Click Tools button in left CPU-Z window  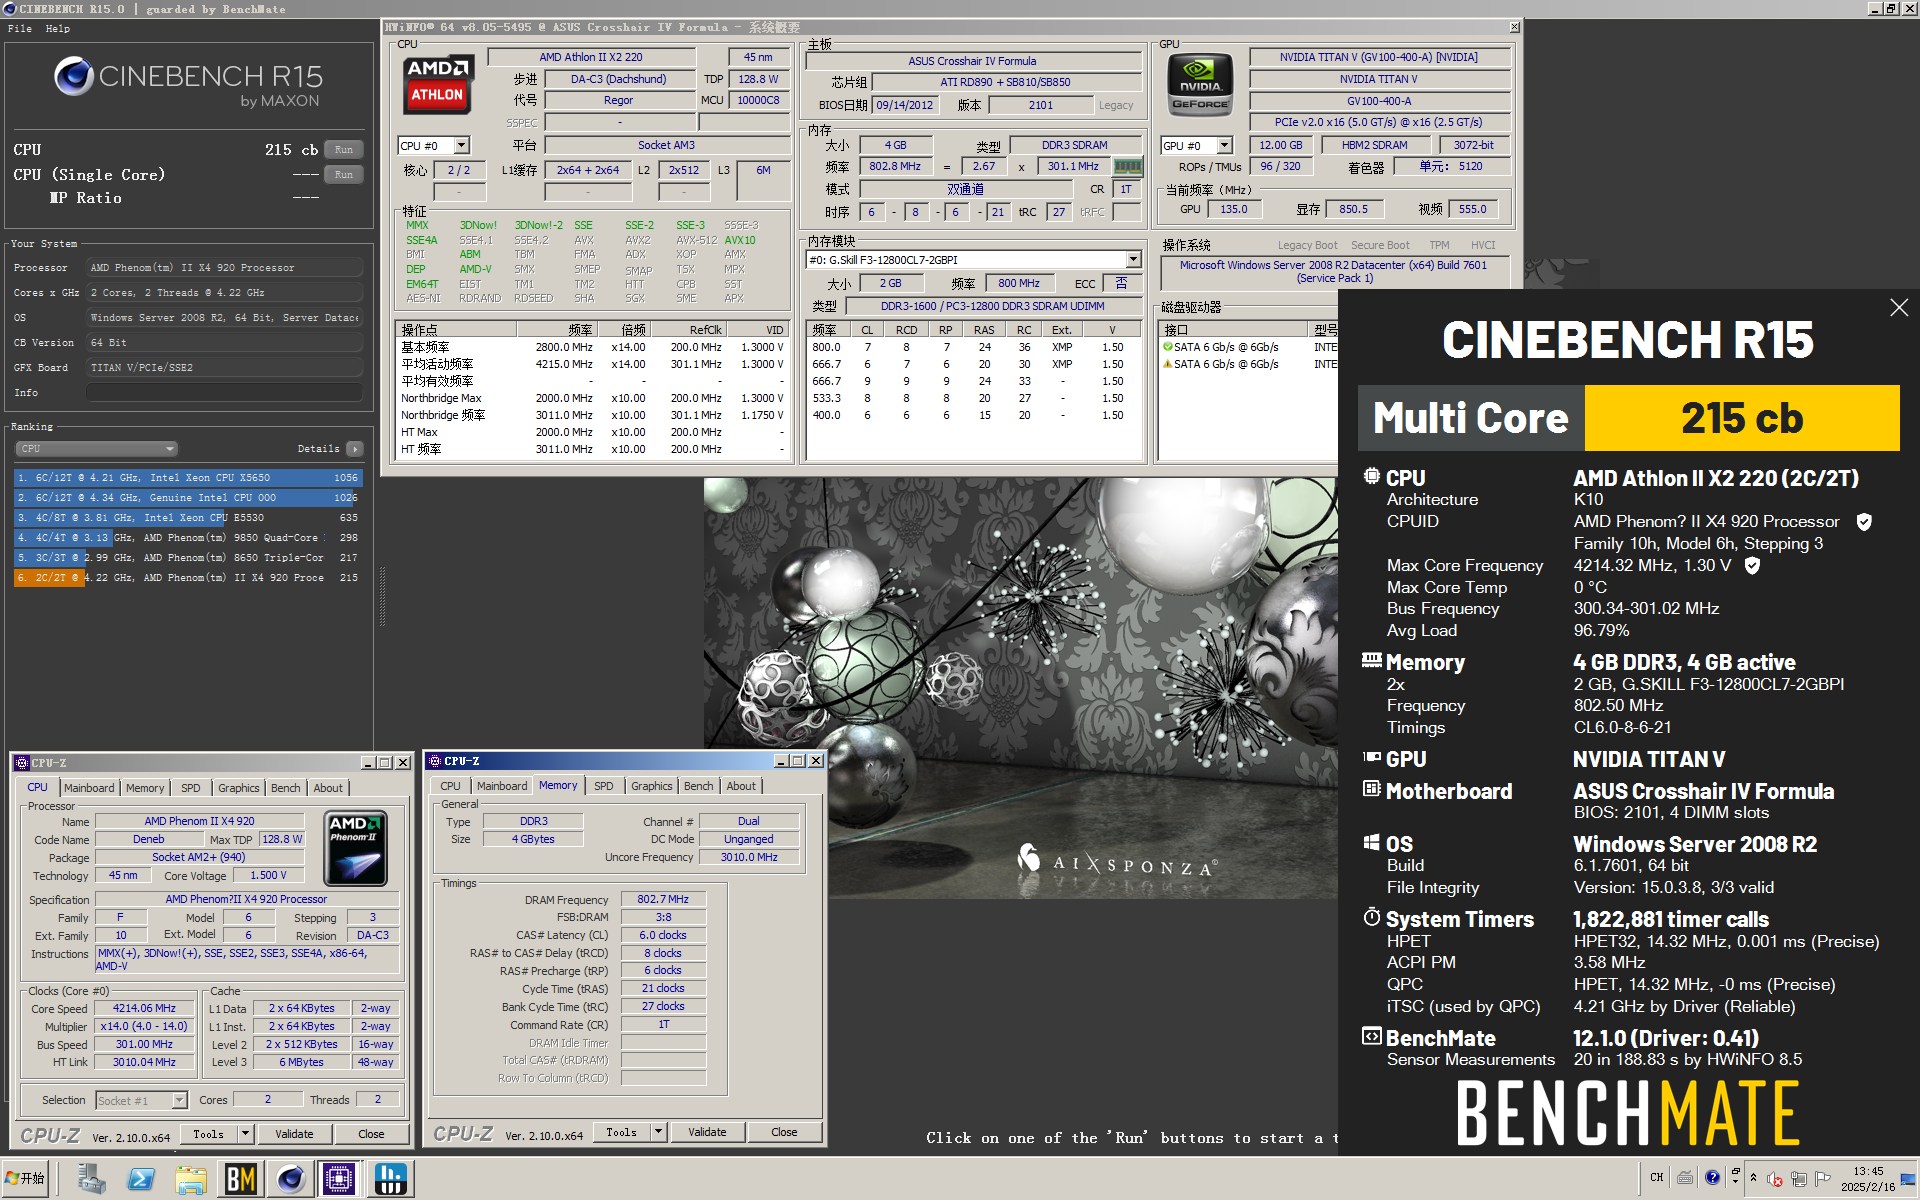pos(208,1134)
